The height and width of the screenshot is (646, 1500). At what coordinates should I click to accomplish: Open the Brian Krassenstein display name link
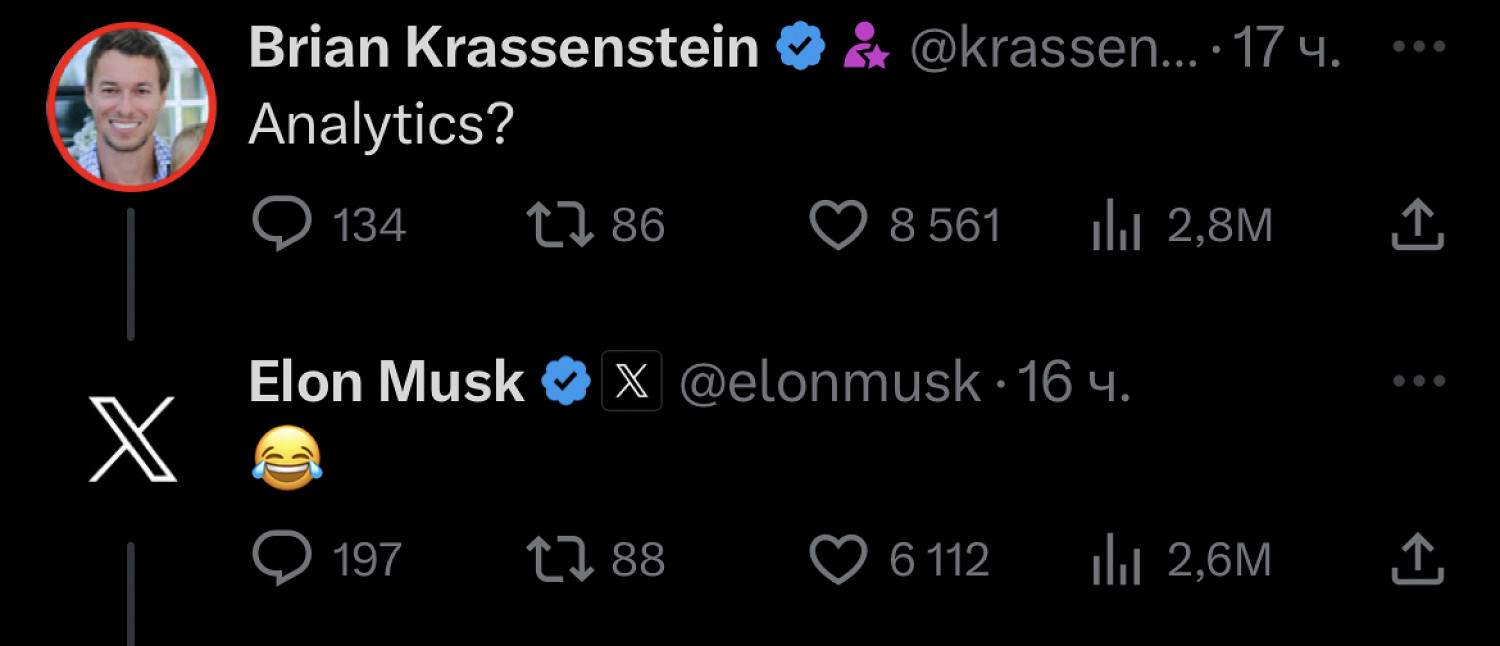point(503,49)
